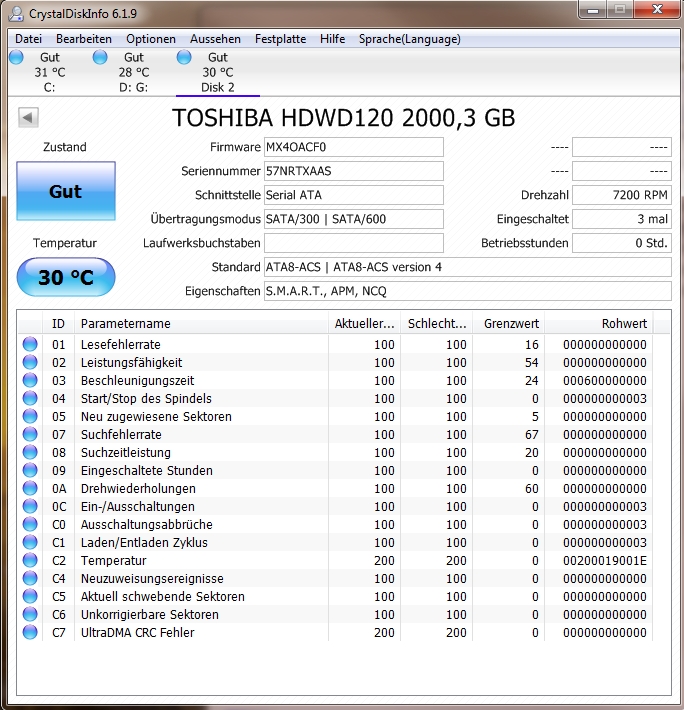Open the Datei menu

29,39
